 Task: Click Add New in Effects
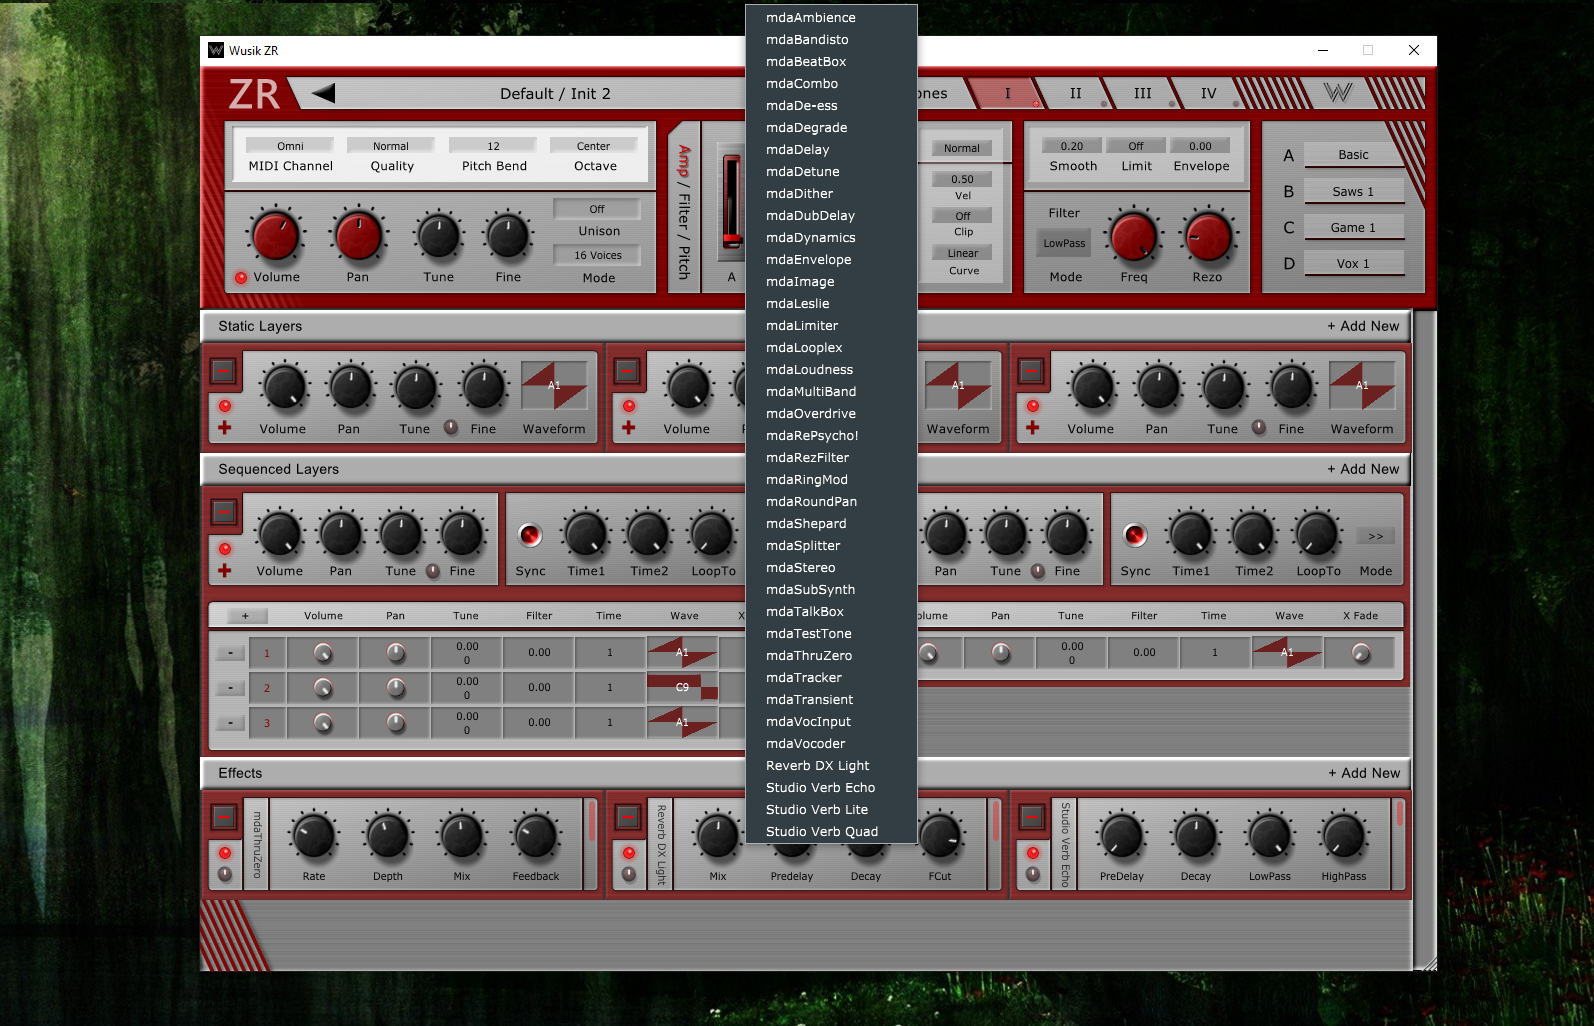pos(1364,773)
